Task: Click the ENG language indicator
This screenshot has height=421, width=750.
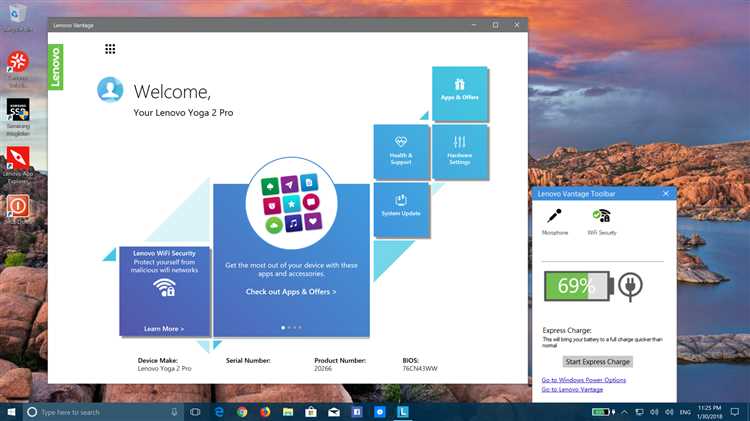Action: click(685, 412)
